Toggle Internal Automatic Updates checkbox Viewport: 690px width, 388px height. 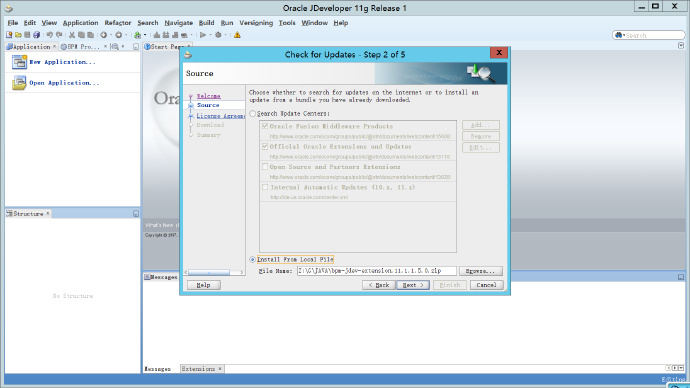(x=265, y=187)
